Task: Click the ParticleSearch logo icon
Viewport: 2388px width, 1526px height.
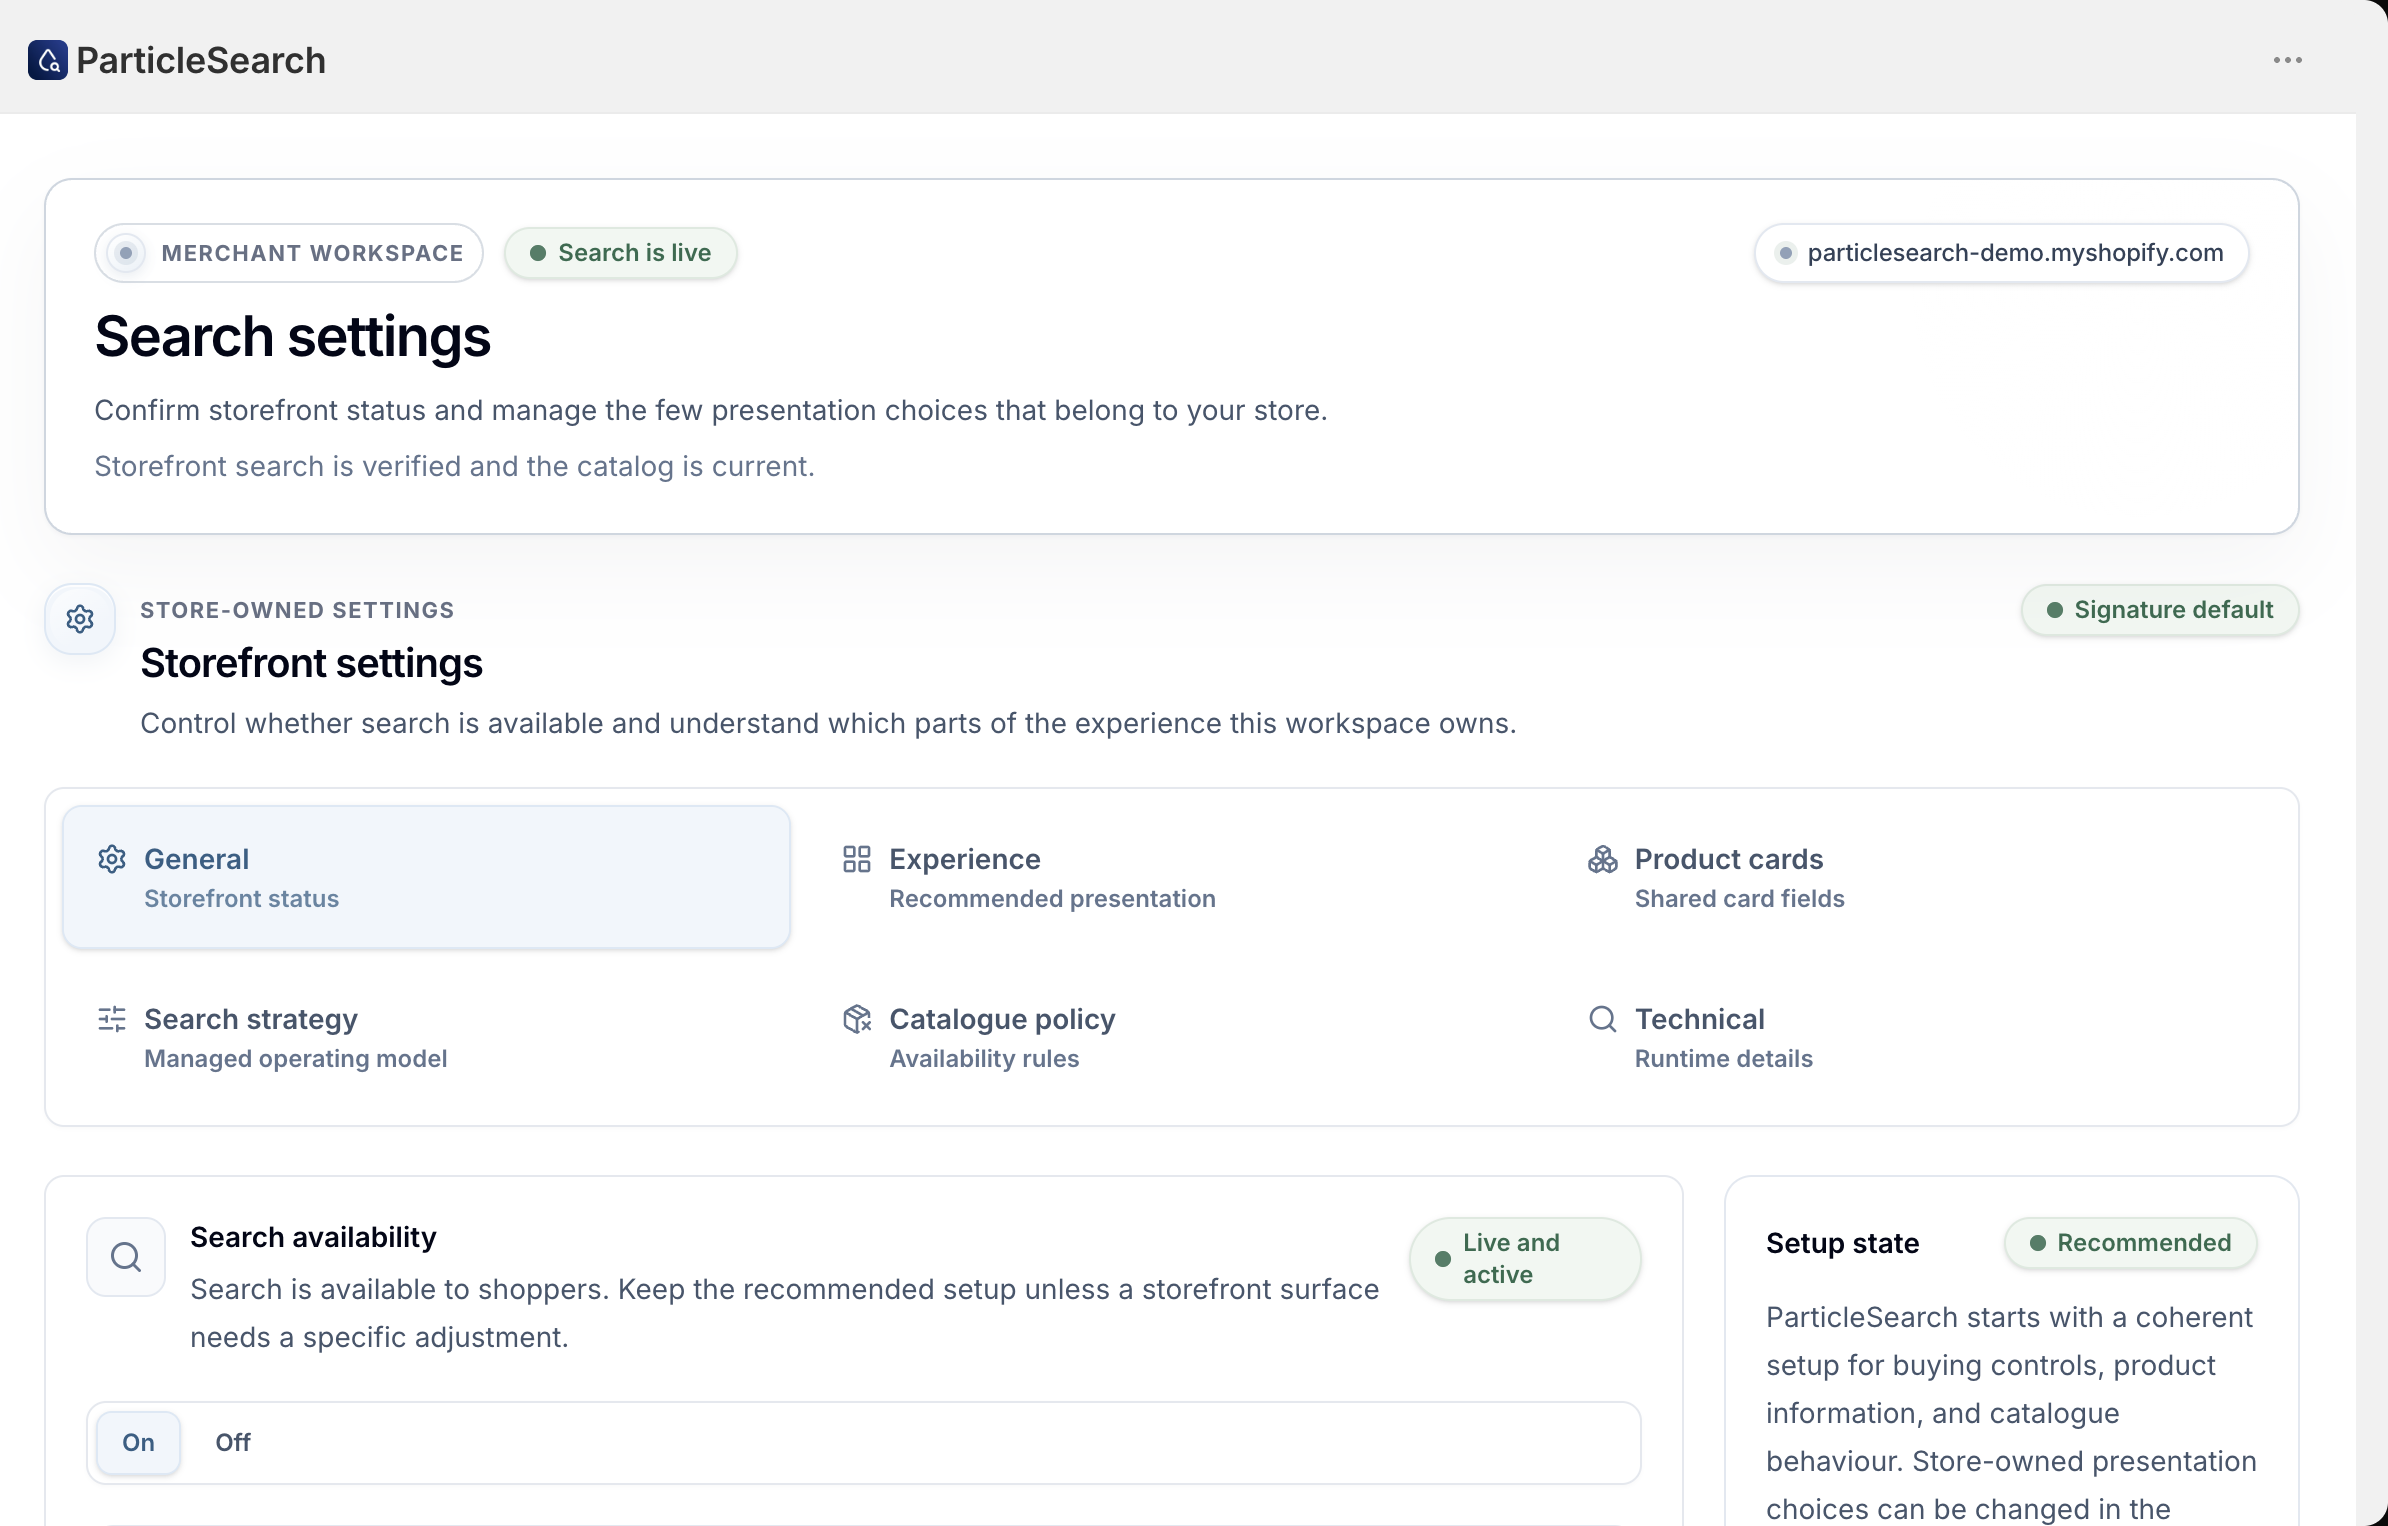Action: point(48,60)
